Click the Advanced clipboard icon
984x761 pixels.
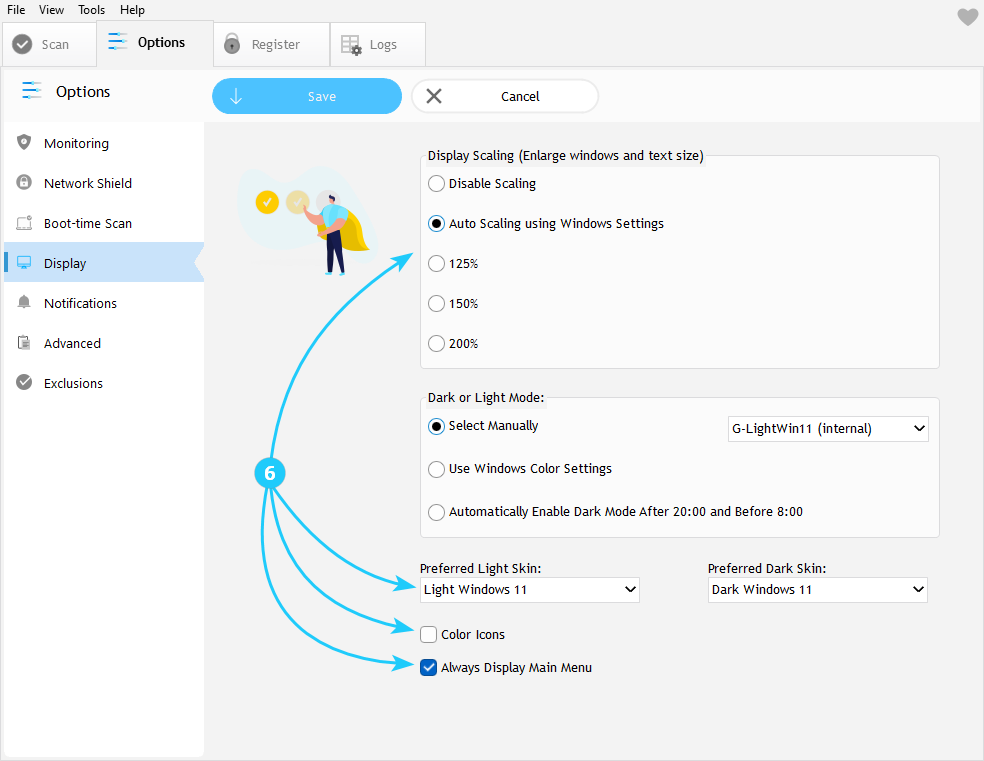point(24,343)
